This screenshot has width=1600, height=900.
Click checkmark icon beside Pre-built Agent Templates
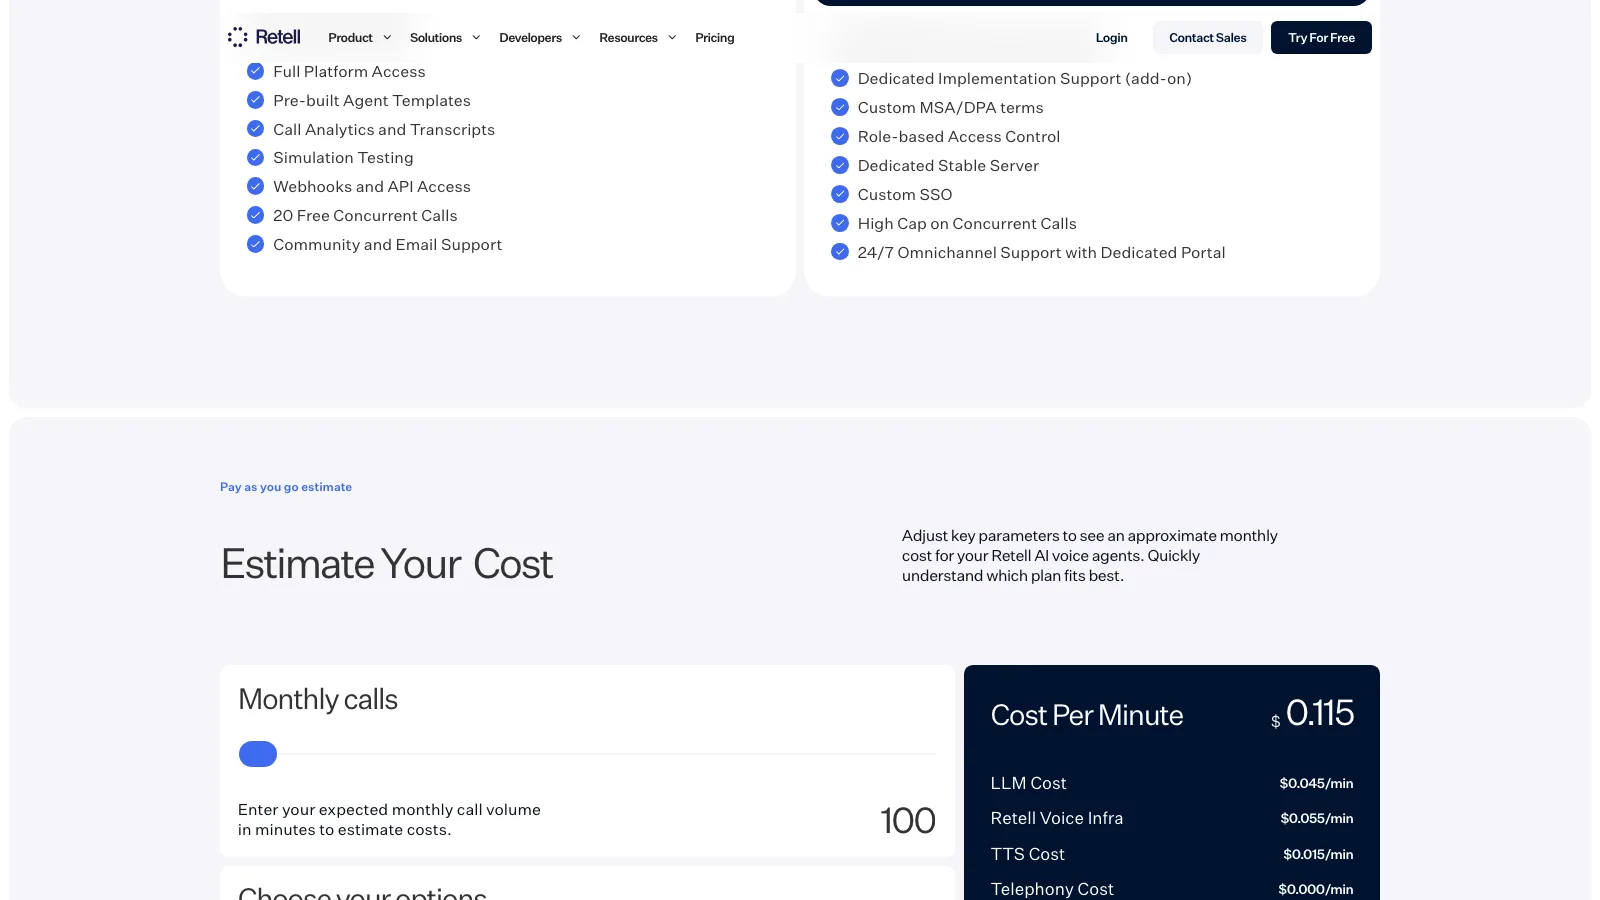(255, 100)
